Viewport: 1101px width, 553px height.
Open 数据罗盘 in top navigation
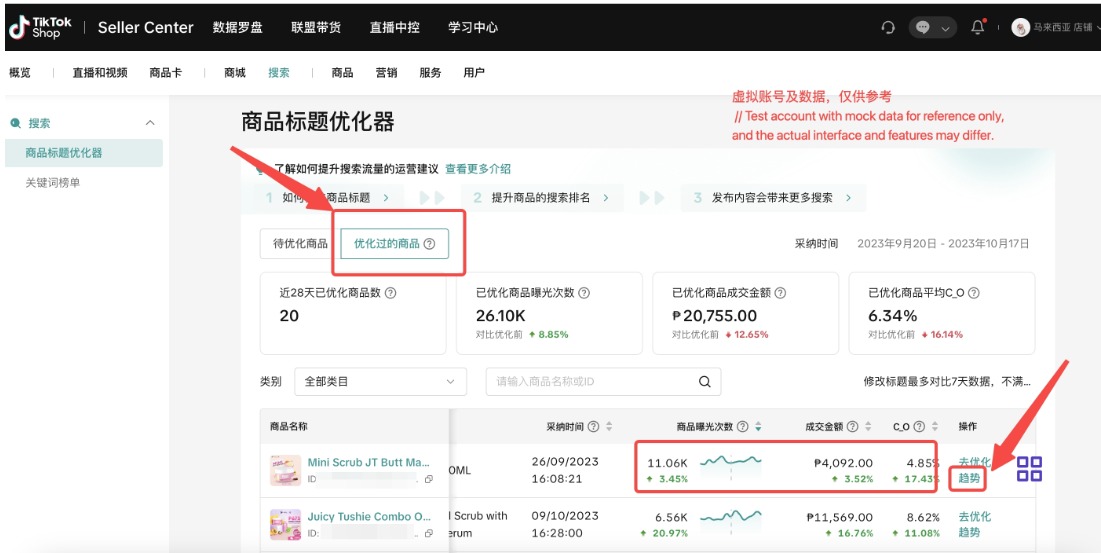[x=237, y=27]
